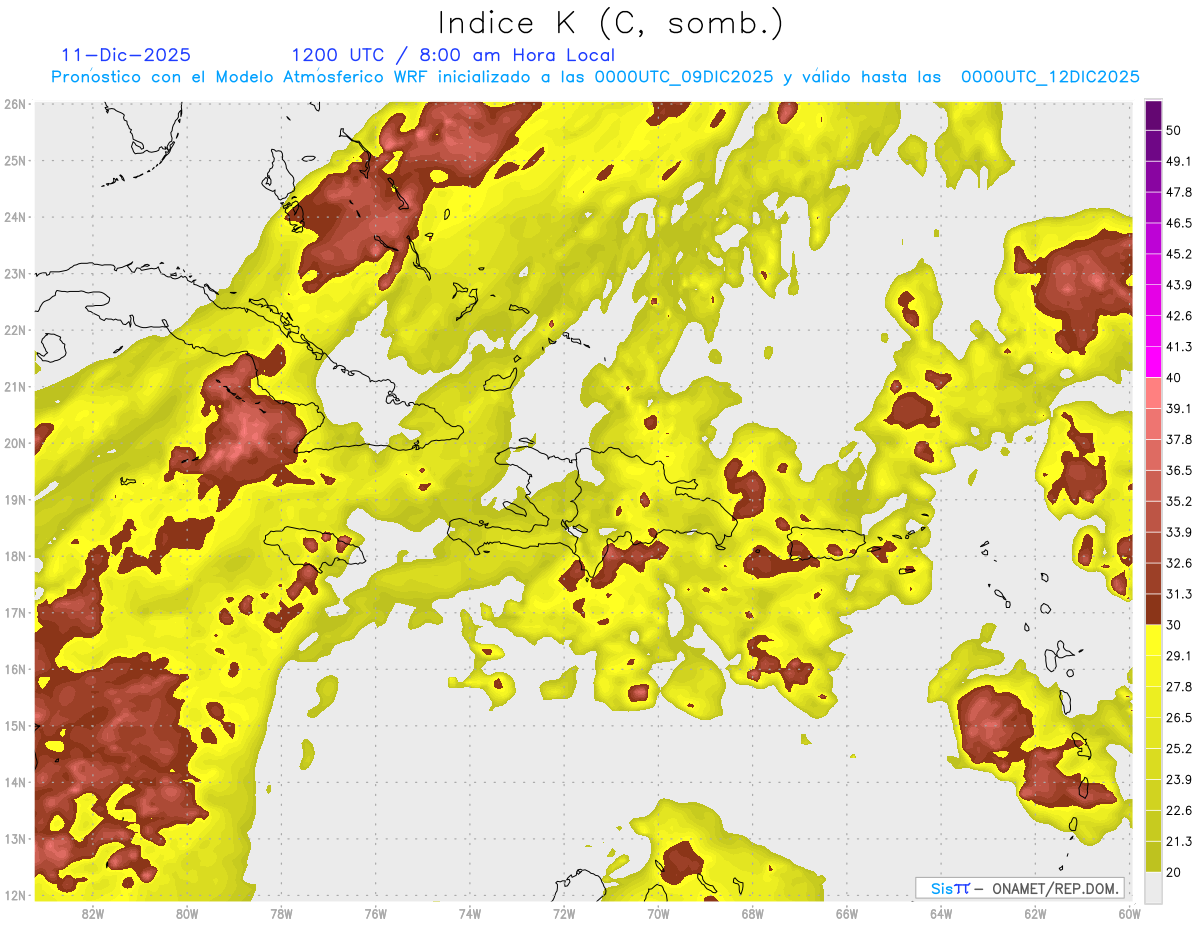
Task: Click the longitude label "72W"
Action: [564, 914]
